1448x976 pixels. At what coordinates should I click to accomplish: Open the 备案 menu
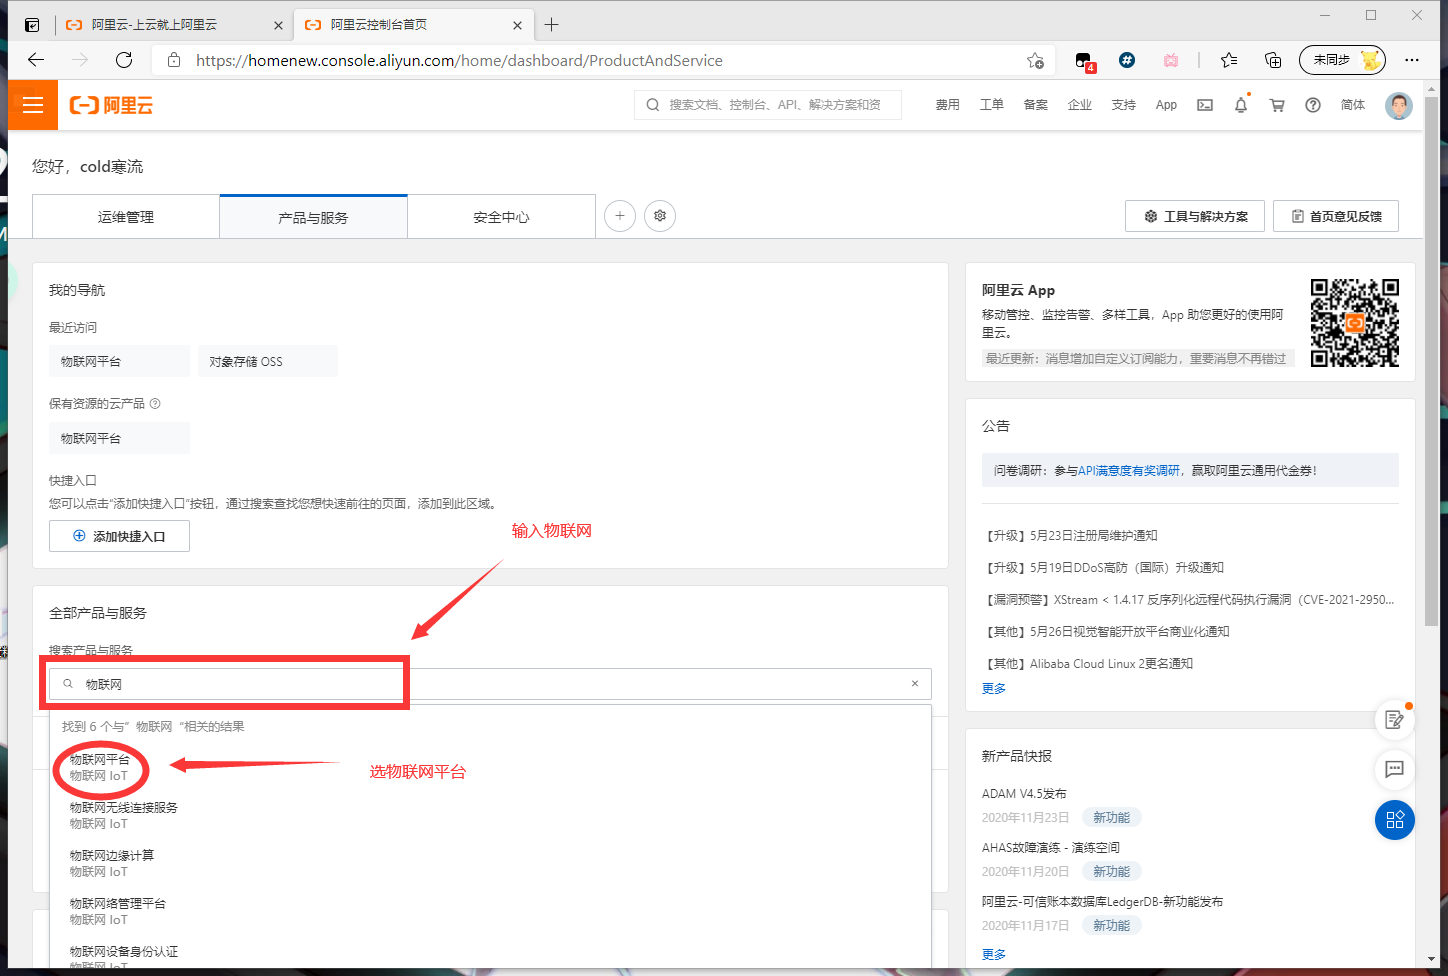coord(1036,105)
